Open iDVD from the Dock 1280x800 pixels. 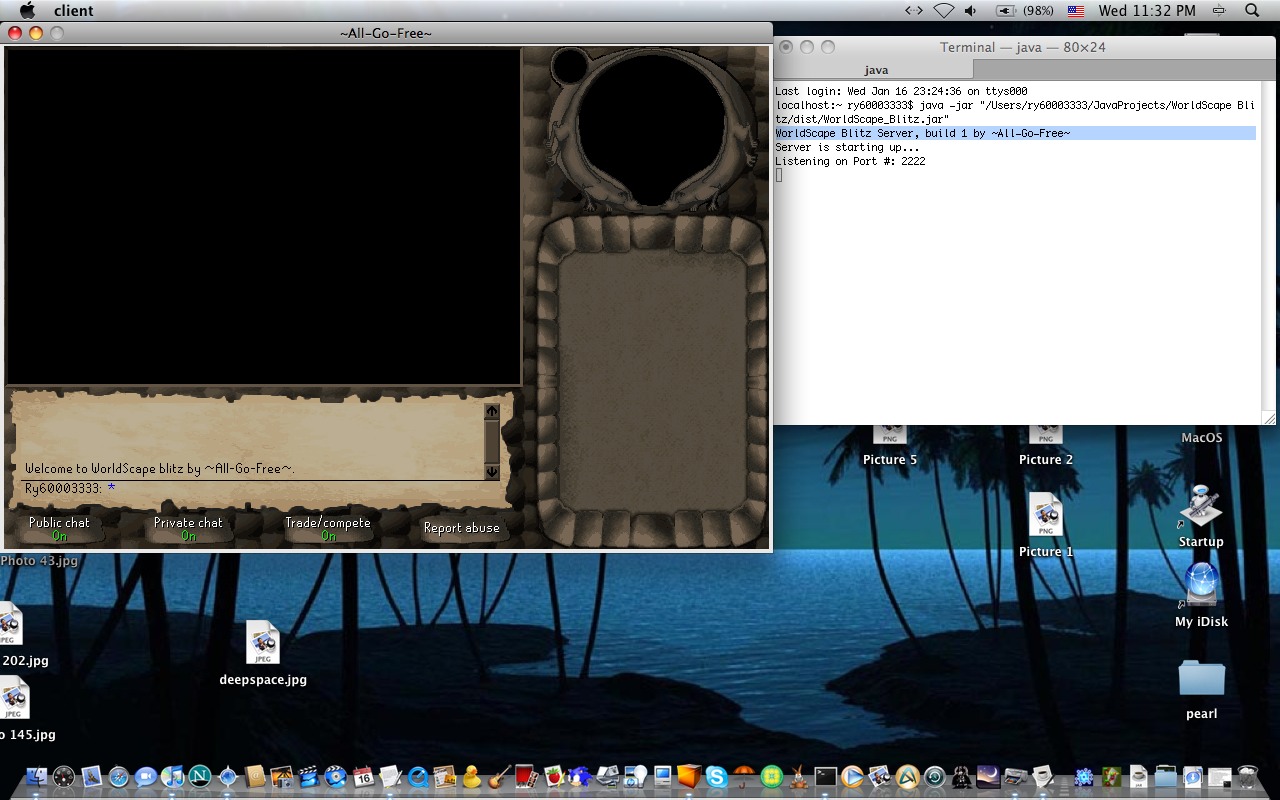336,777
